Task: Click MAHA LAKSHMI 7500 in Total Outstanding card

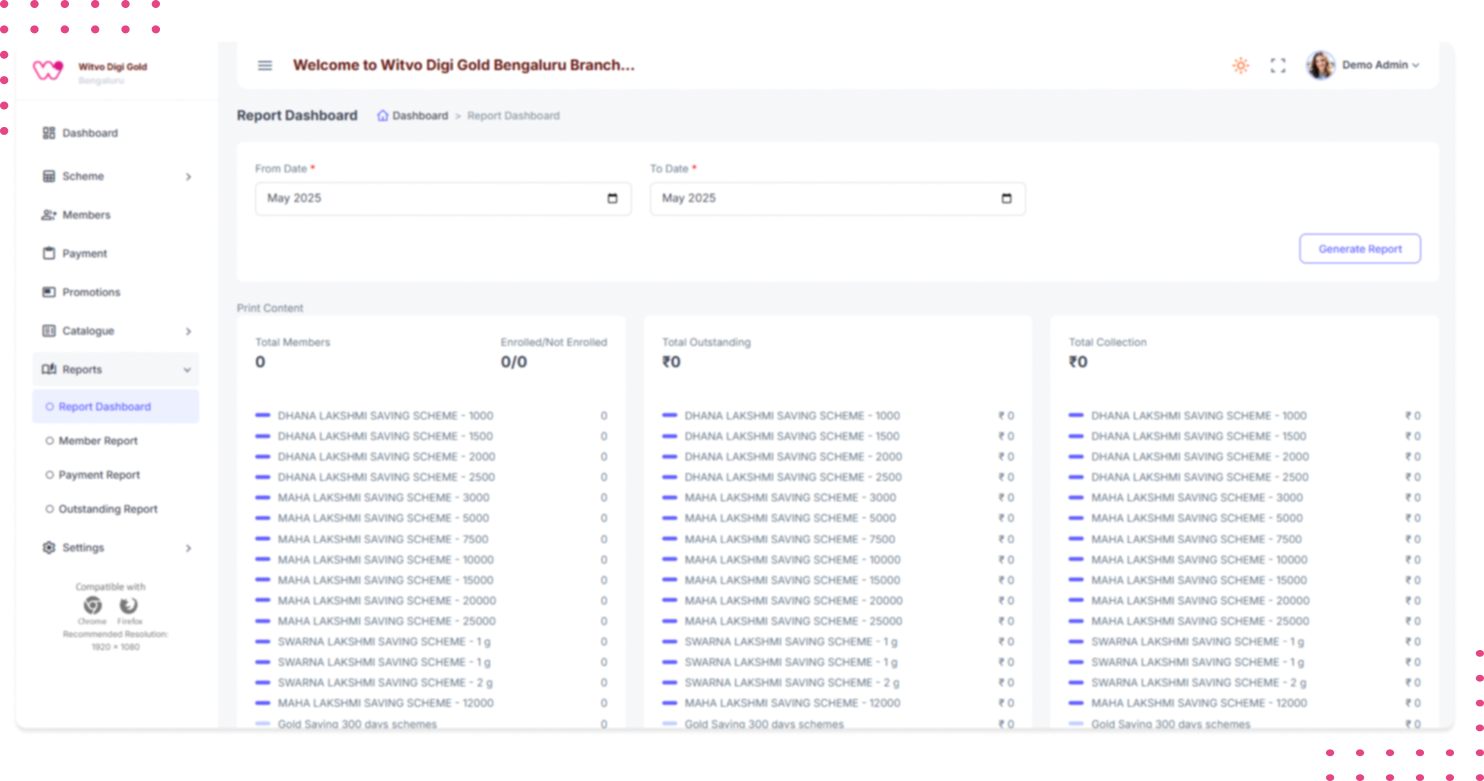Action: (x=790, y=538)
